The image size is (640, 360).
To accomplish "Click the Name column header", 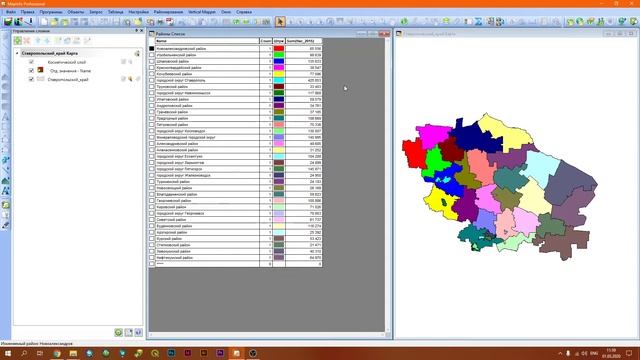I will point(207,41).
